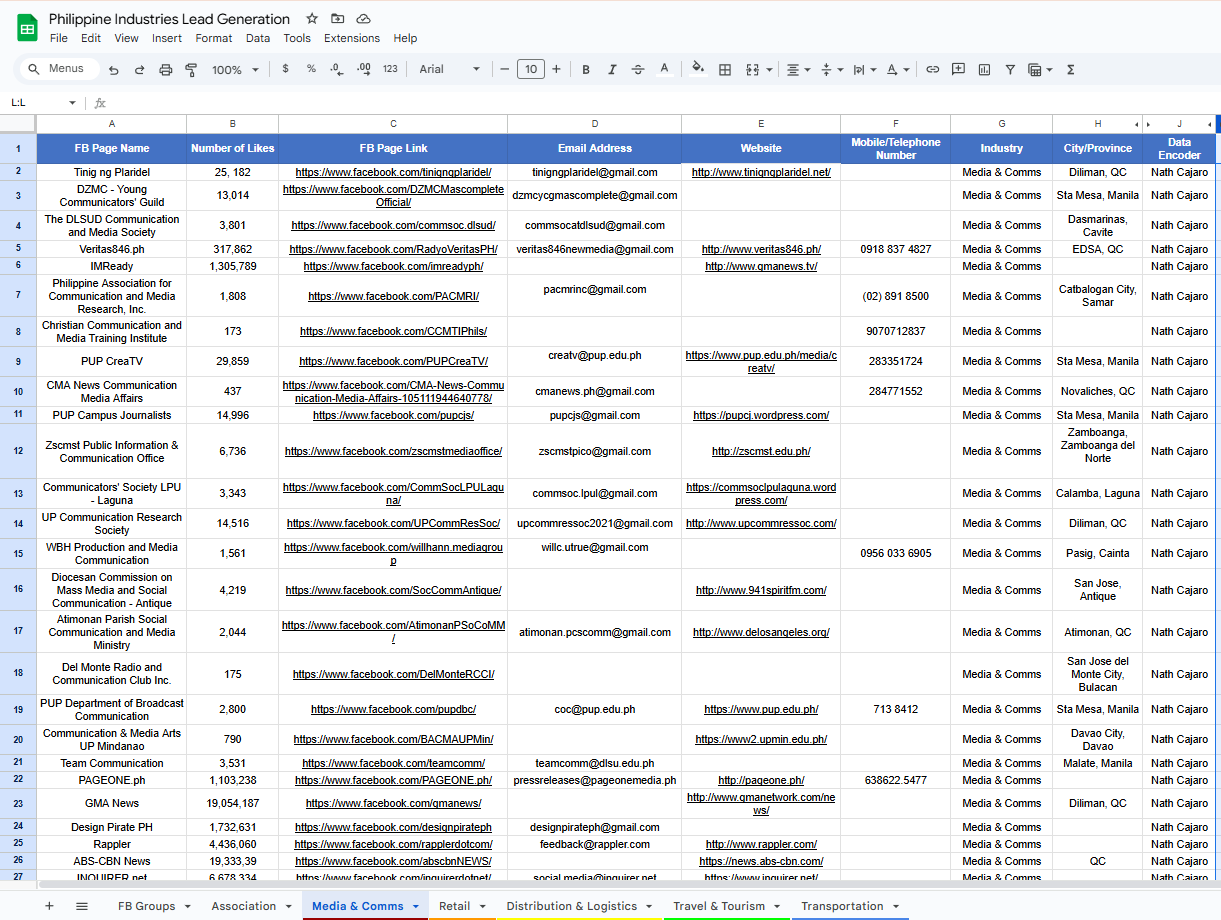Click the Insert chart icon
Screen dimensions: 1221x920
[984, 70]
